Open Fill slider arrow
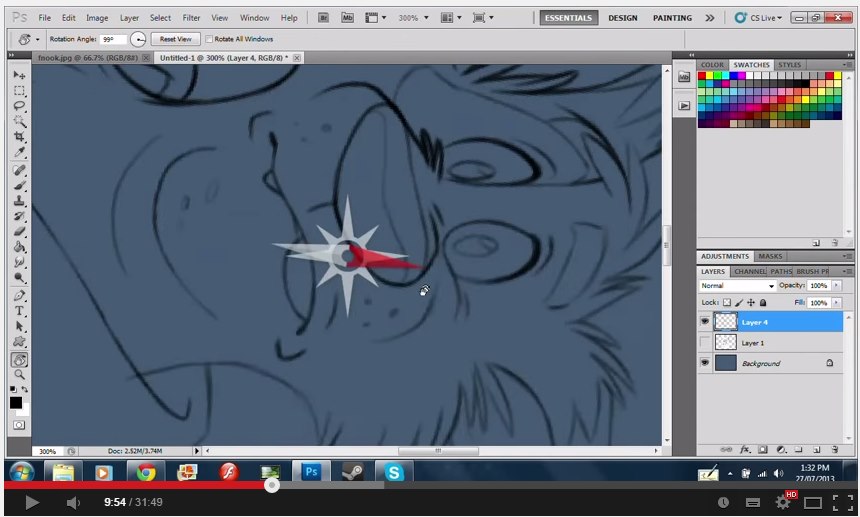This screenshot has width=860, height=517. [x=836, y=303]
